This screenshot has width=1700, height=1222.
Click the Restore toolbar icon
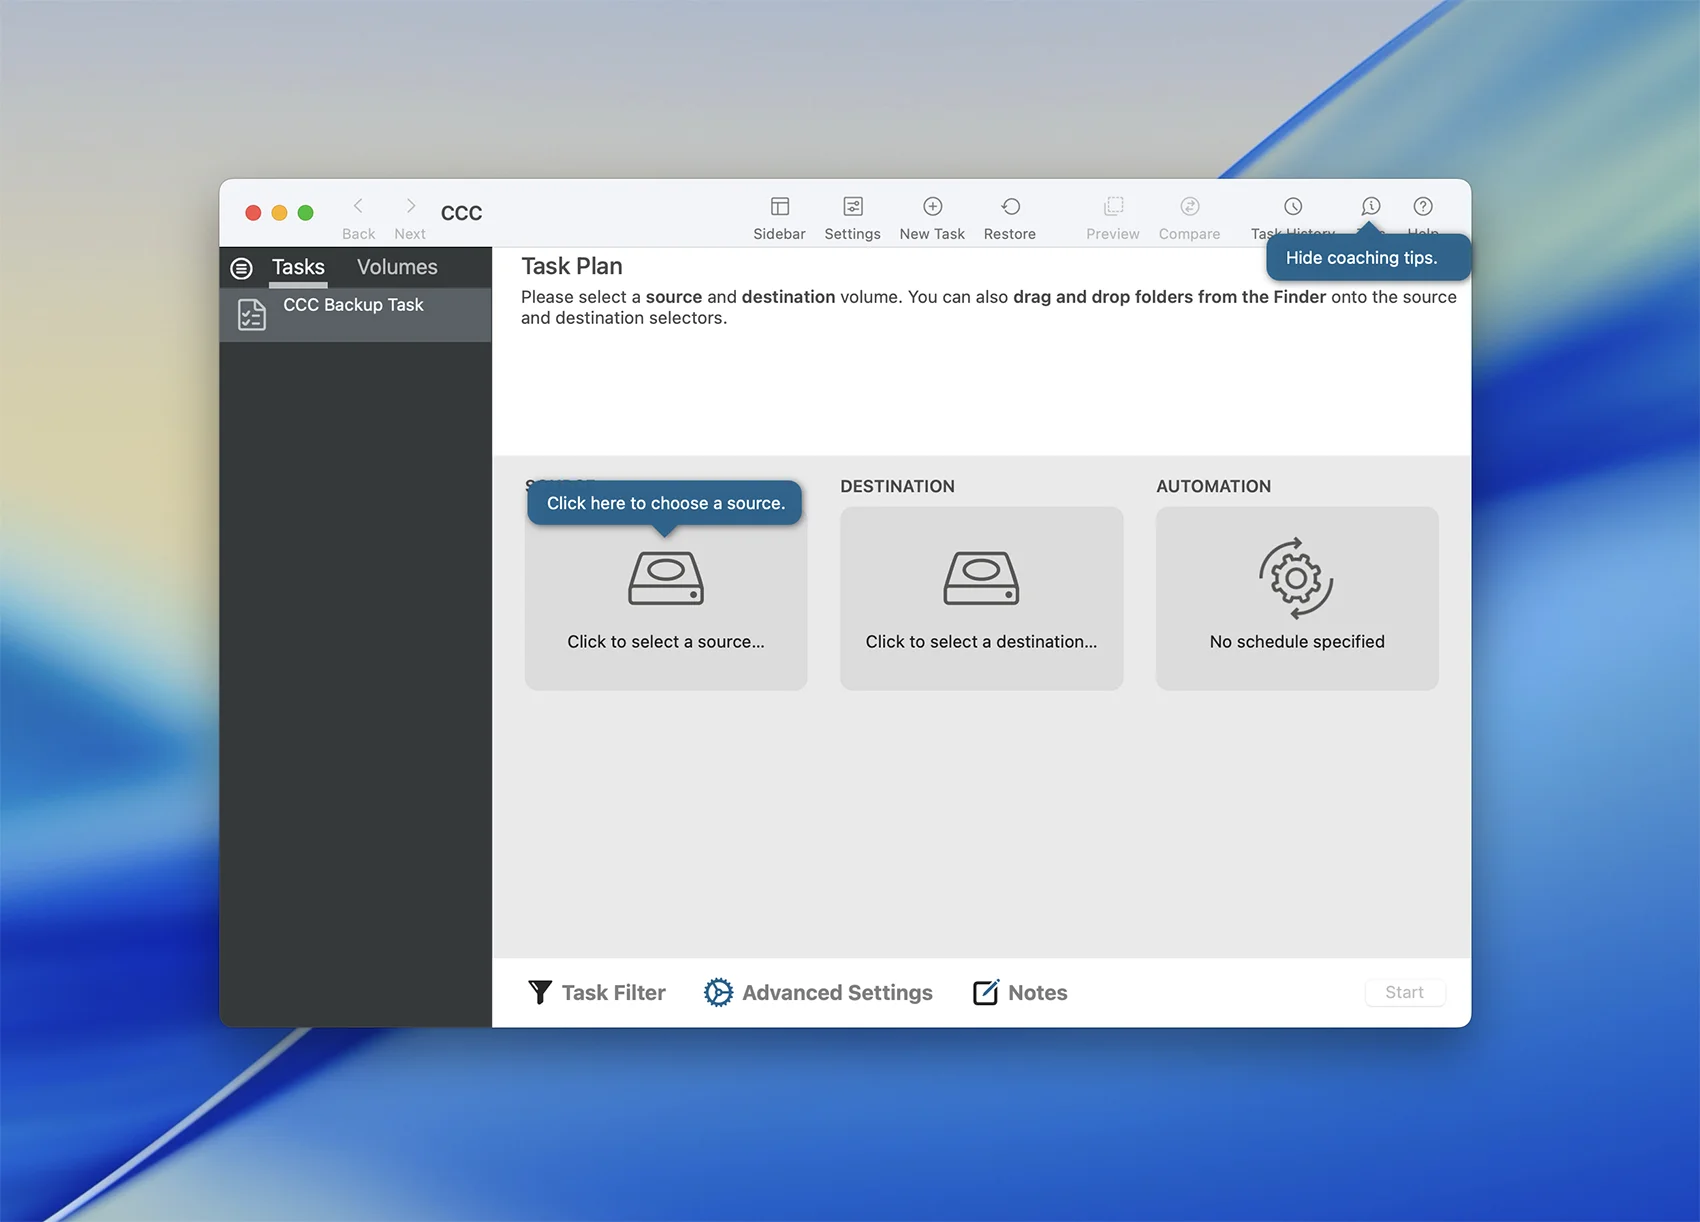(1010, 207)
